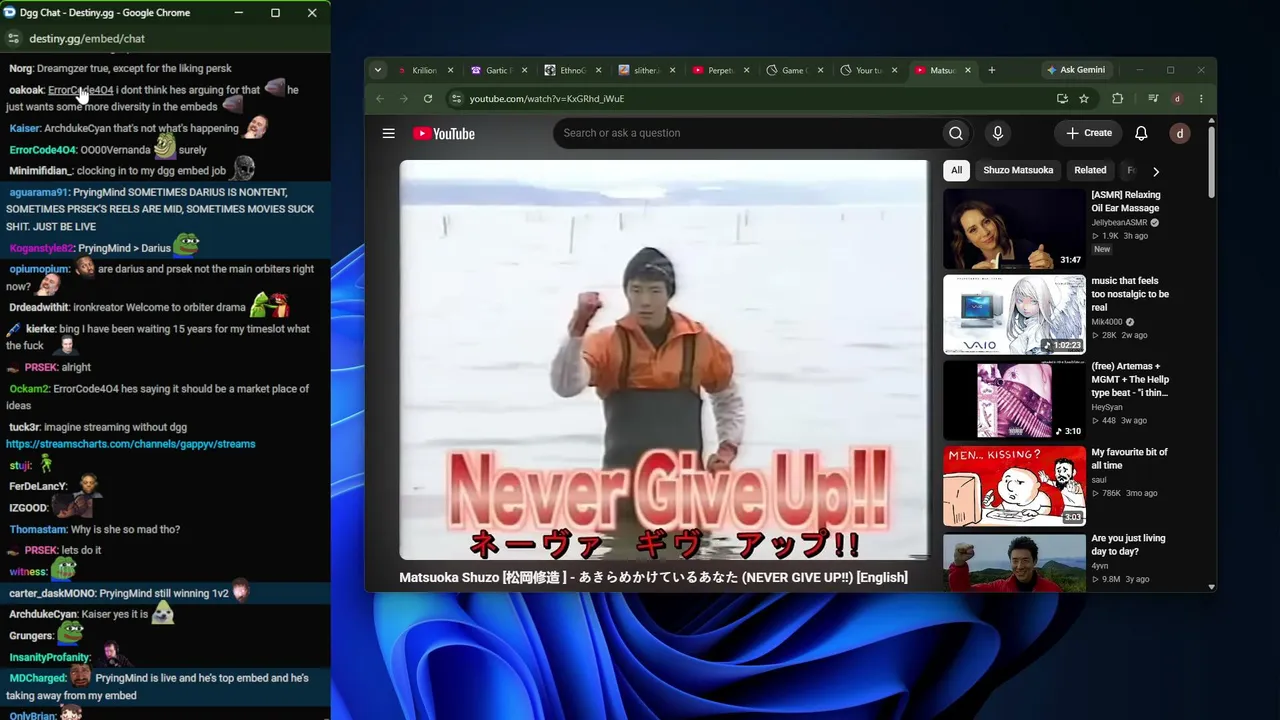1280x720 pixels.
Task: Open the YouTube account avatar menu
Action: point(1180,133)
